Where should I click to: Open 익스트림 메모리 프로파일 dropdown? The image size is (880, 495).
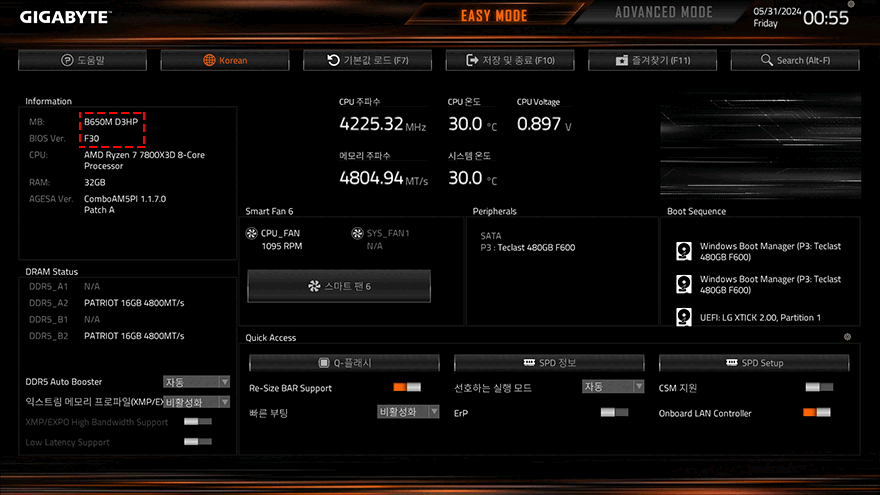196,402
